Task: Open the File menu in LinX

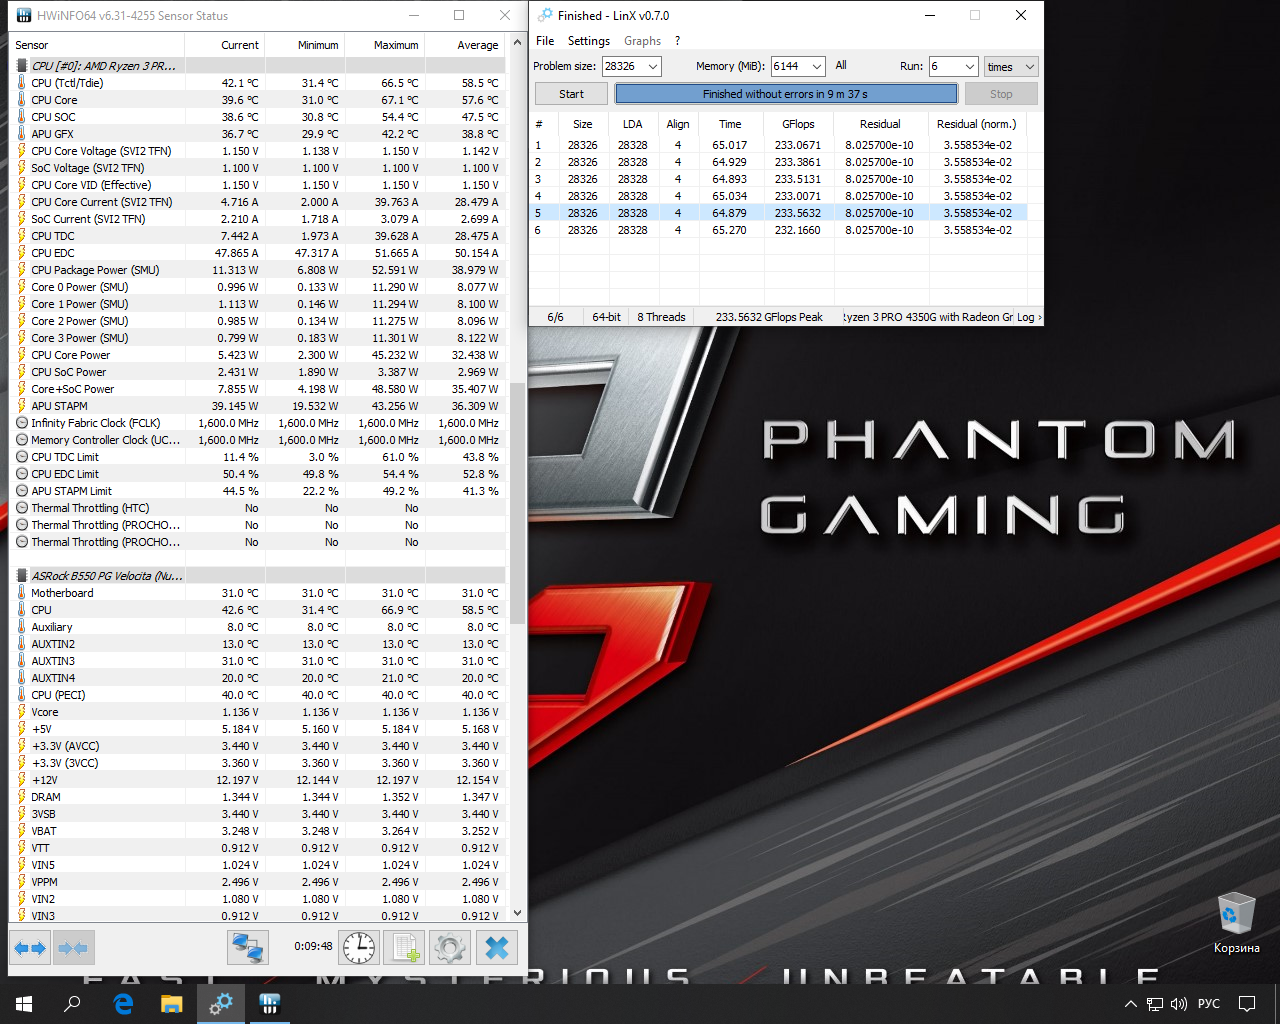Action: click(545, 41)
